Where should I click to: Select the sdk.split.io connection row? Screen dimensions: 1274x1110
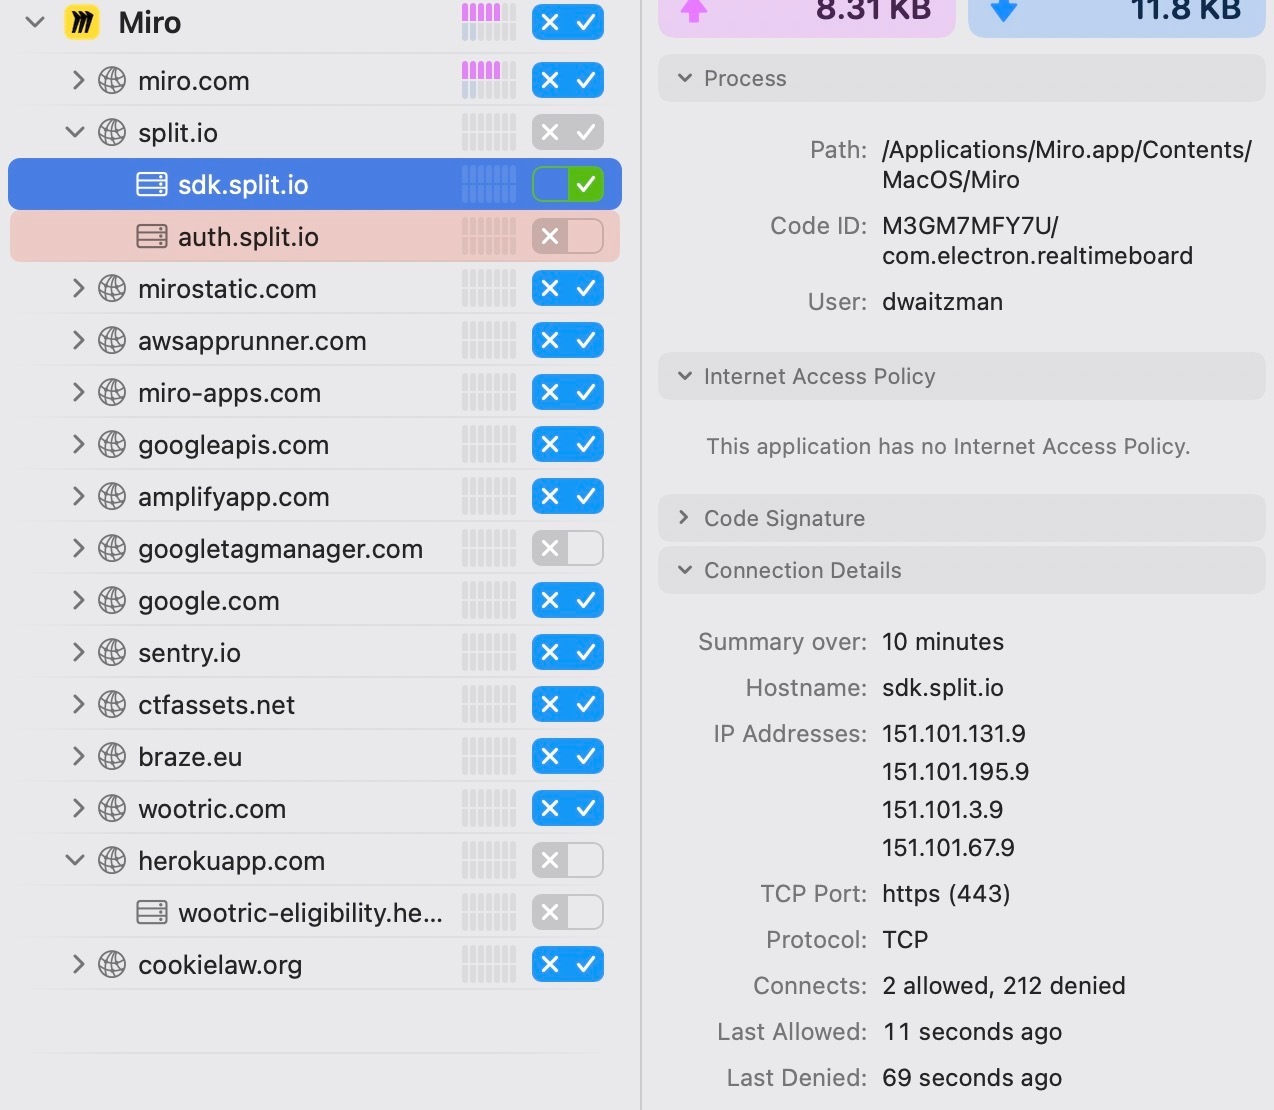315,184
